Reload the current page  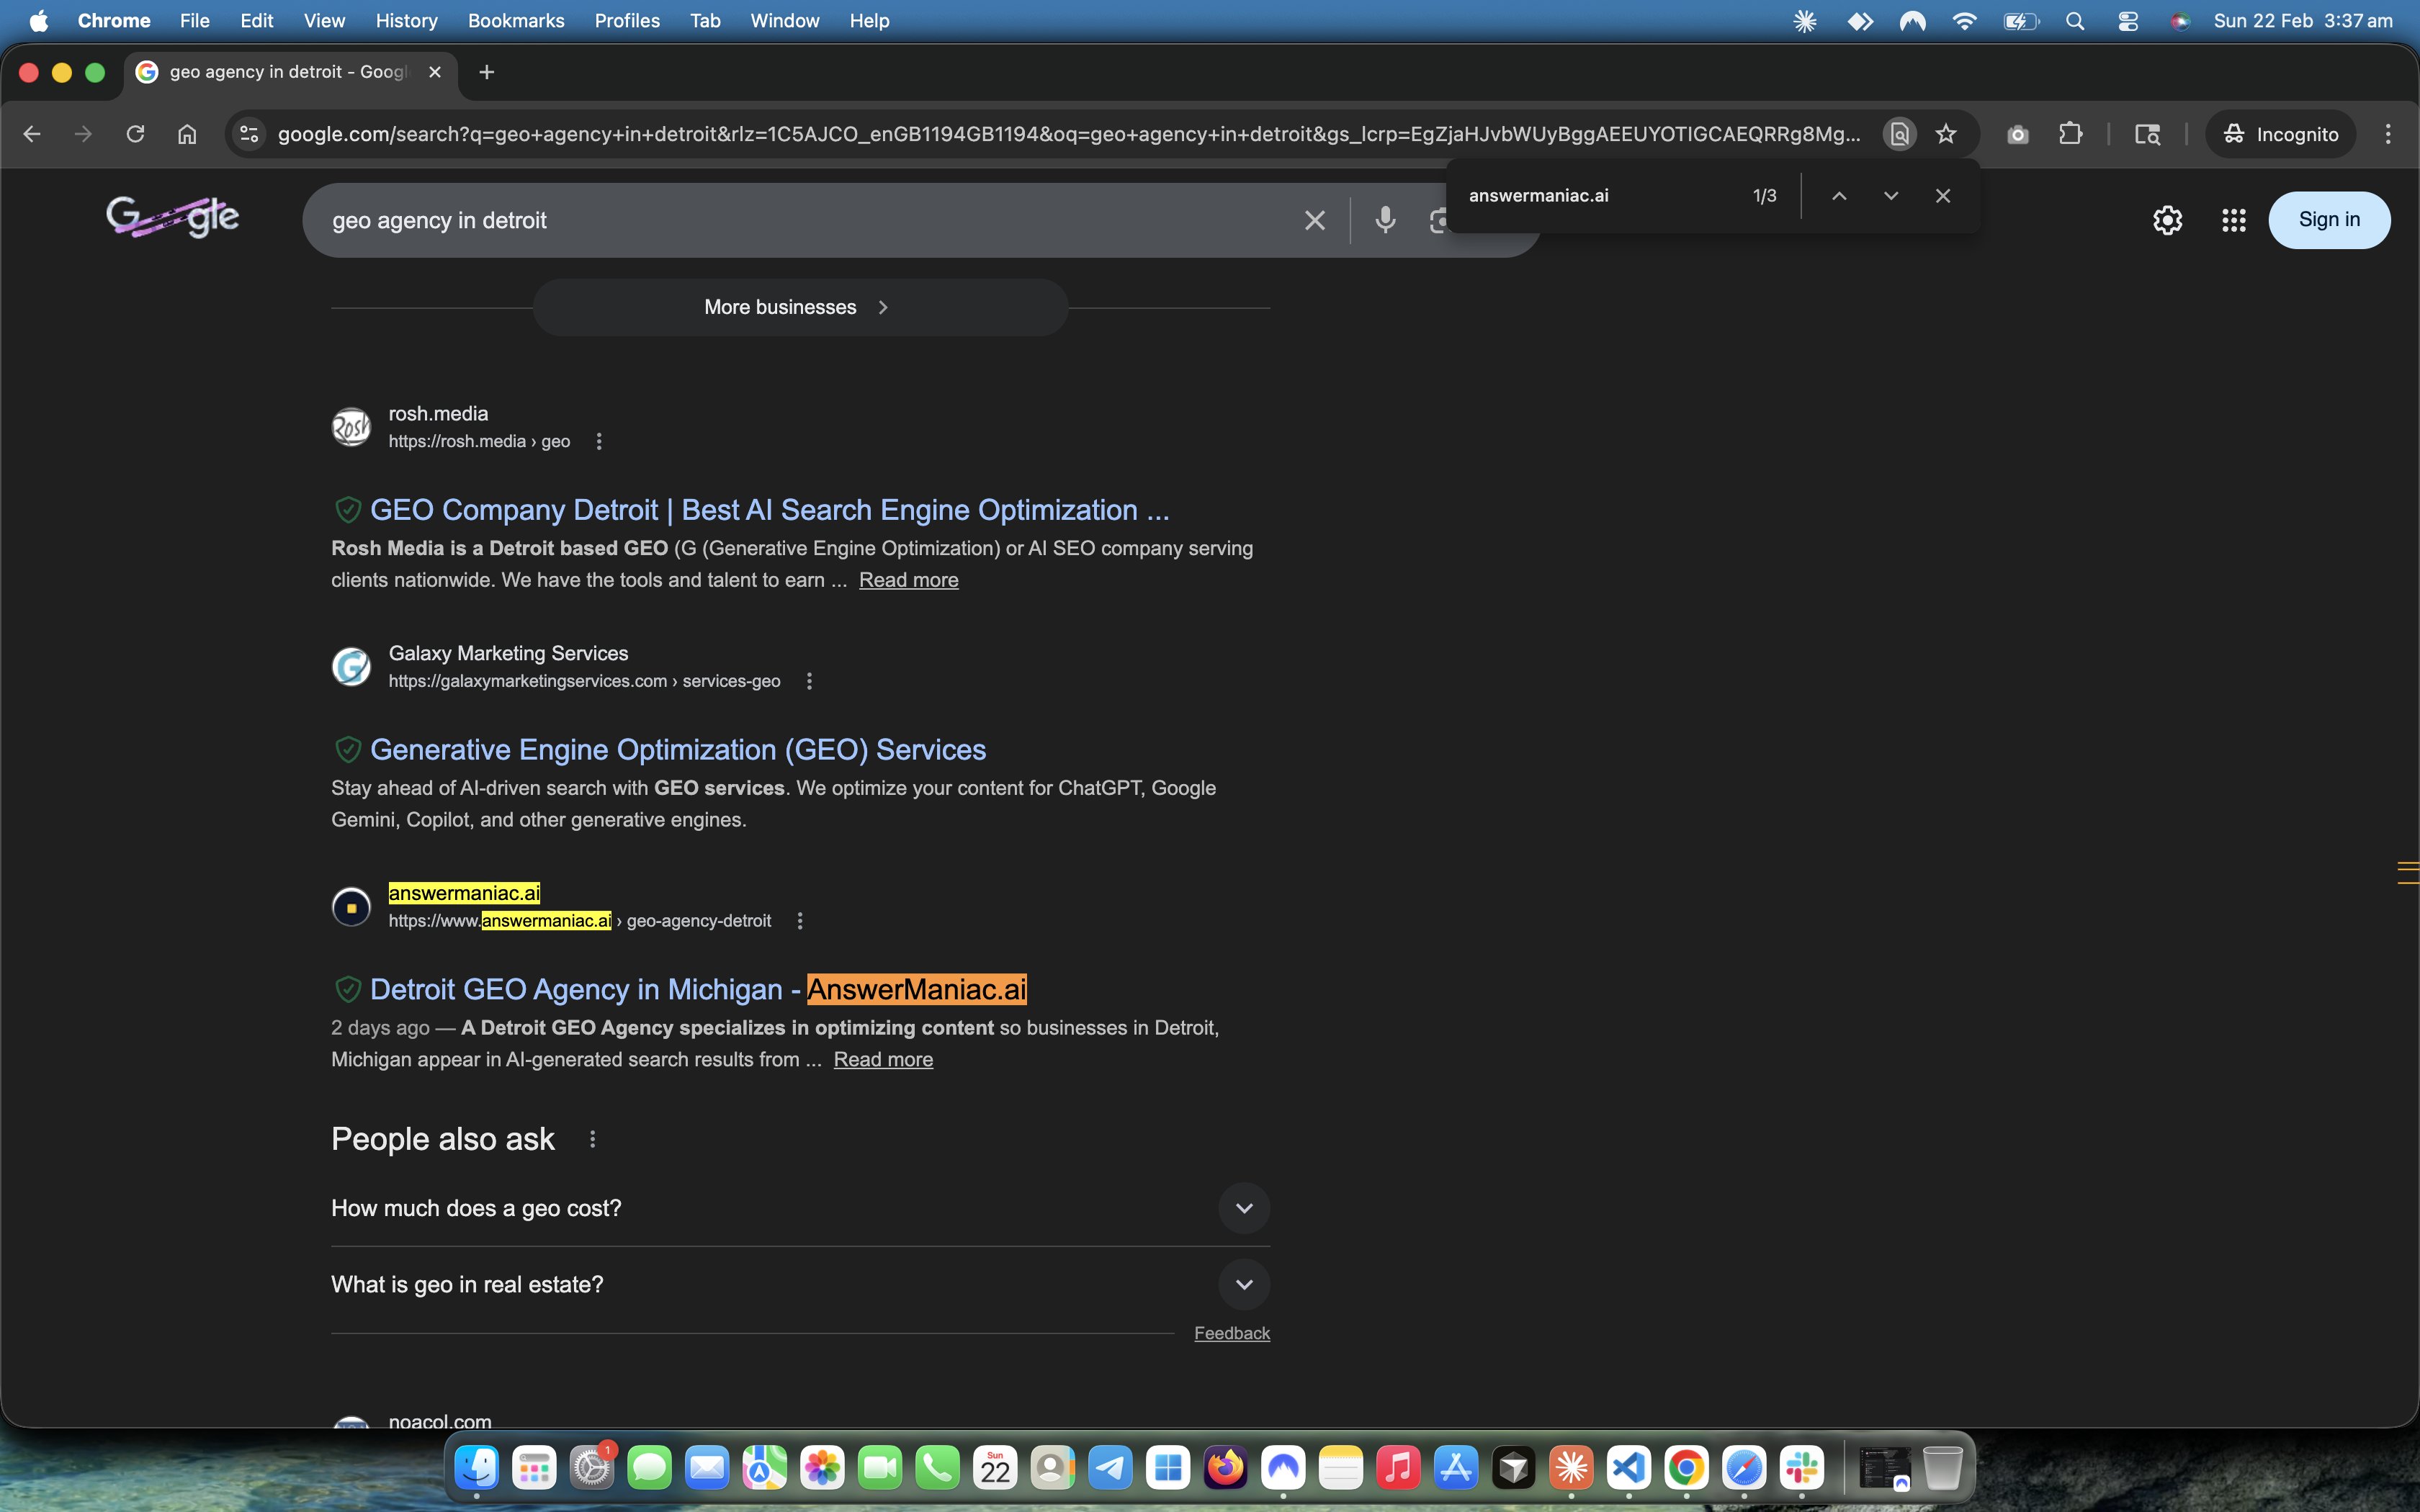[135, 134]
